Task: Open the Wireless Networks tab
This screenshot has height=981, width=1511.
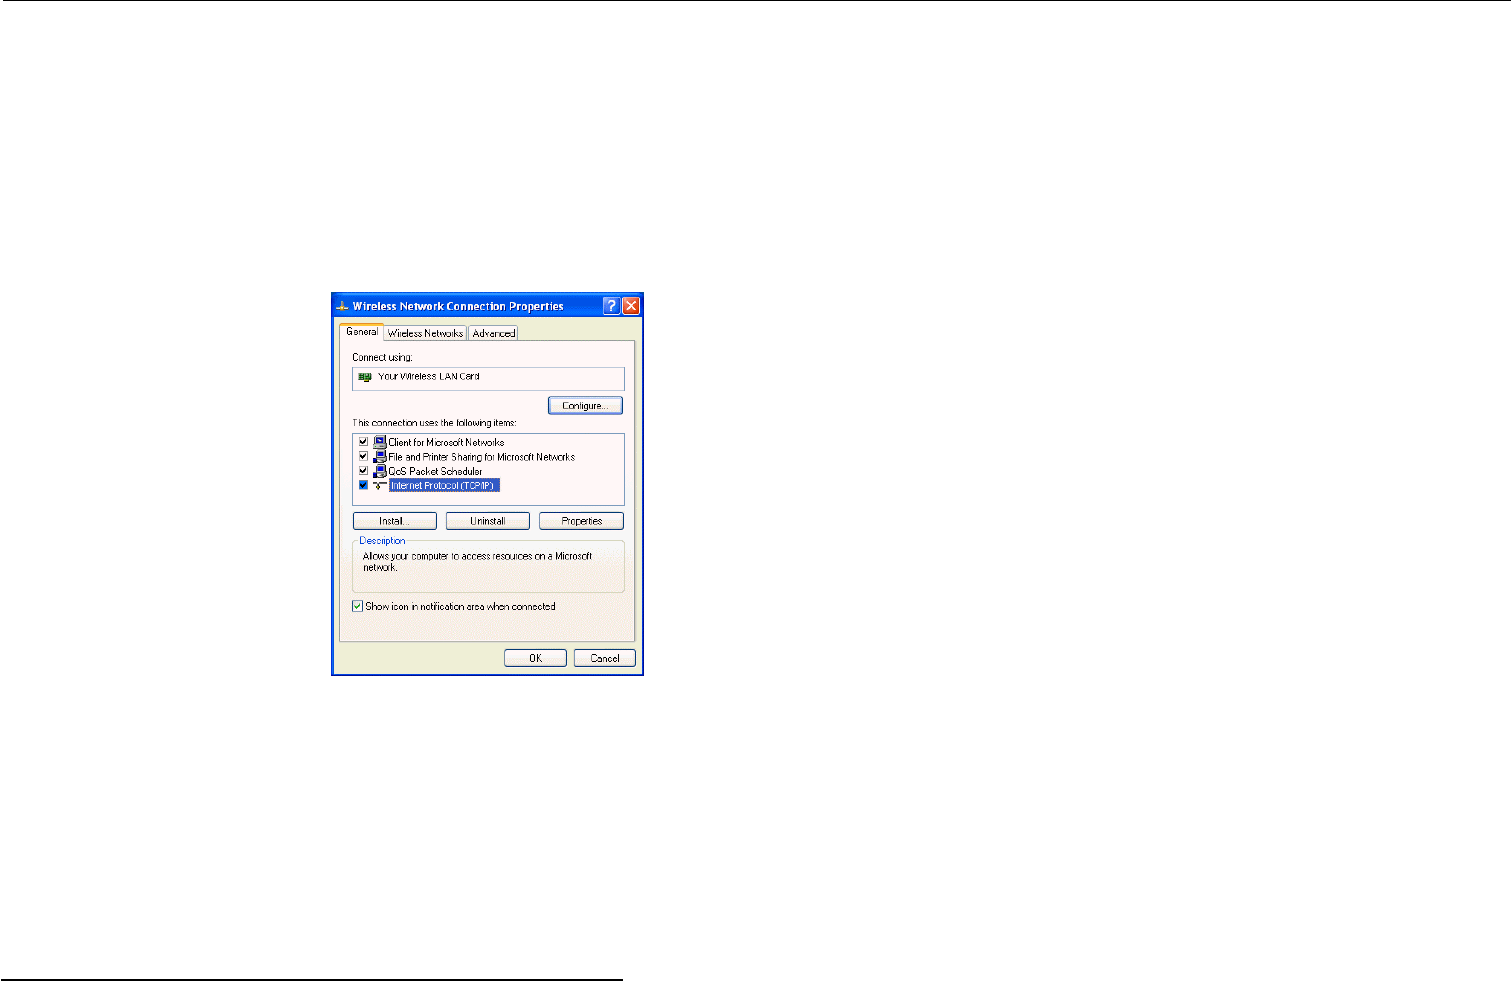Action: 425,333
